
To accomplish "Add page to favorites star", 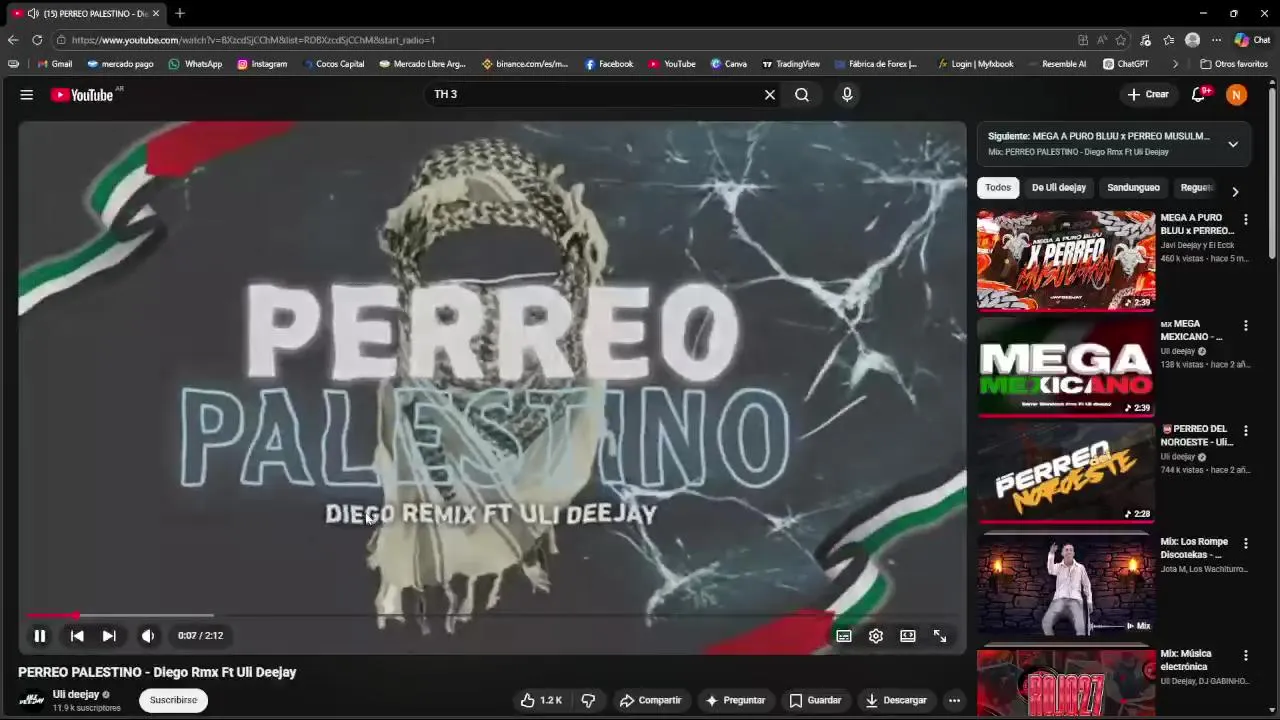I will pyautogui.click(x=1121, y=40).
